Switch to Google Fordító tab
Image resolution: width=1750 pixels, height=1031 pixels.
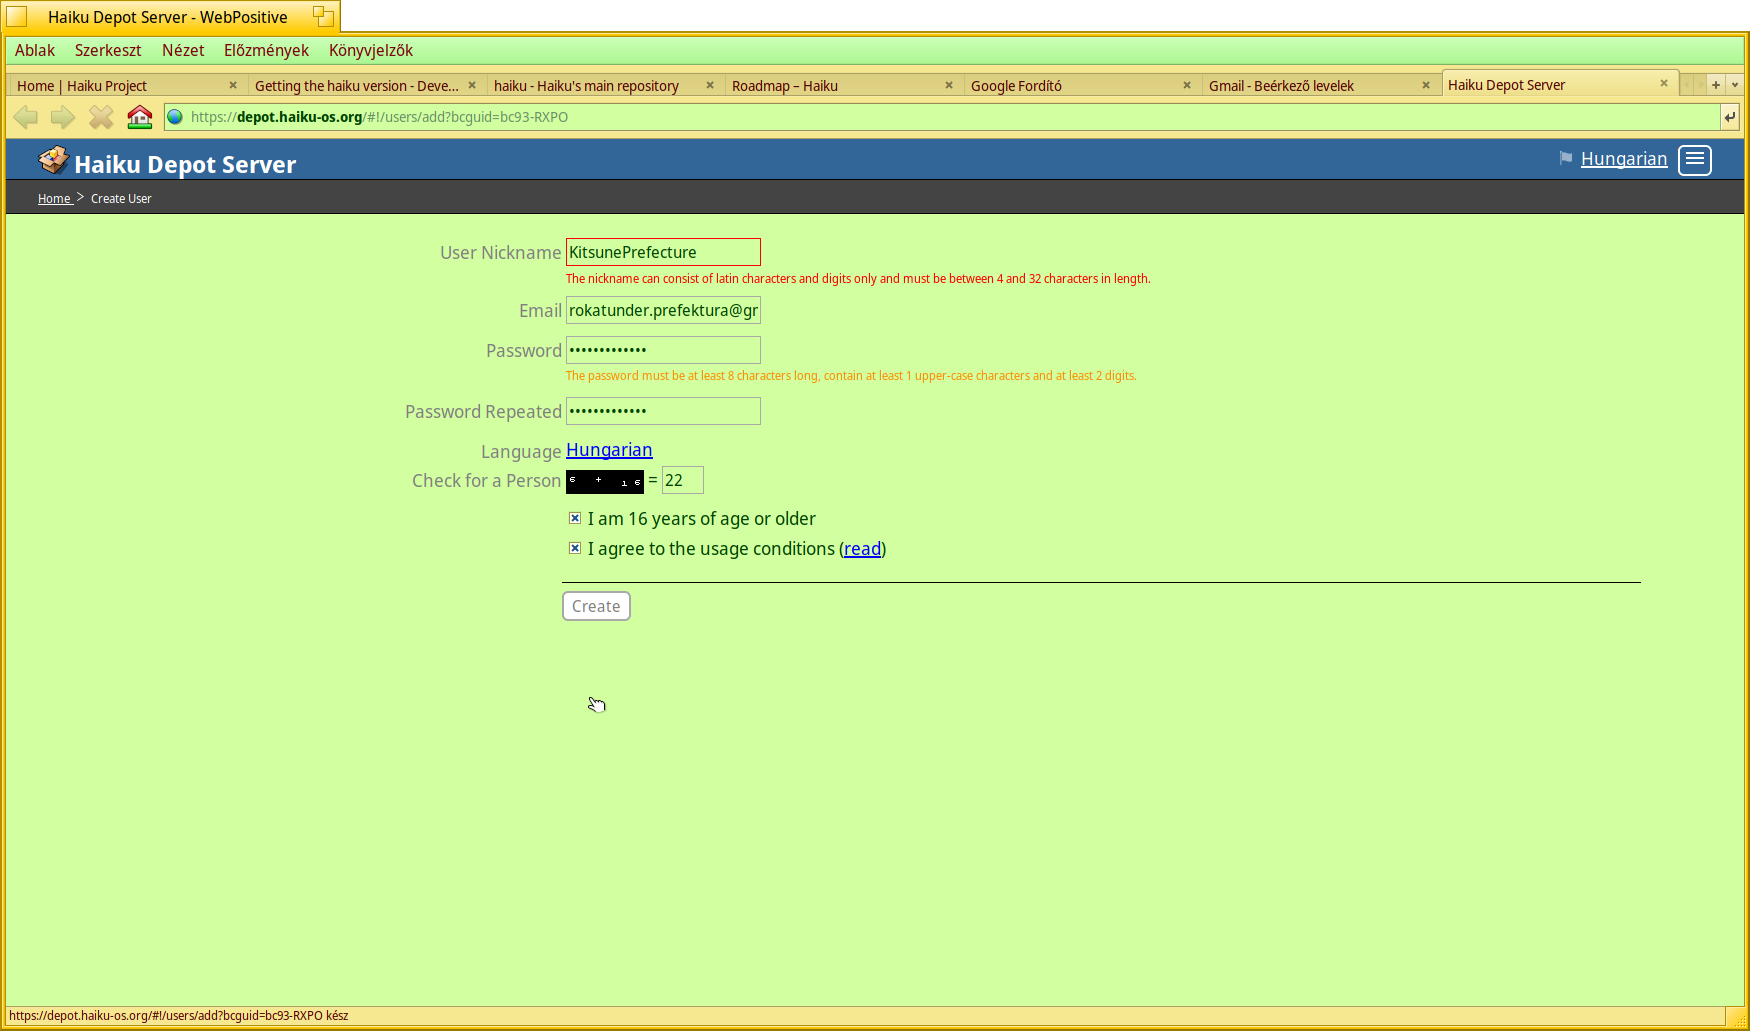[x=1081, y=85]
